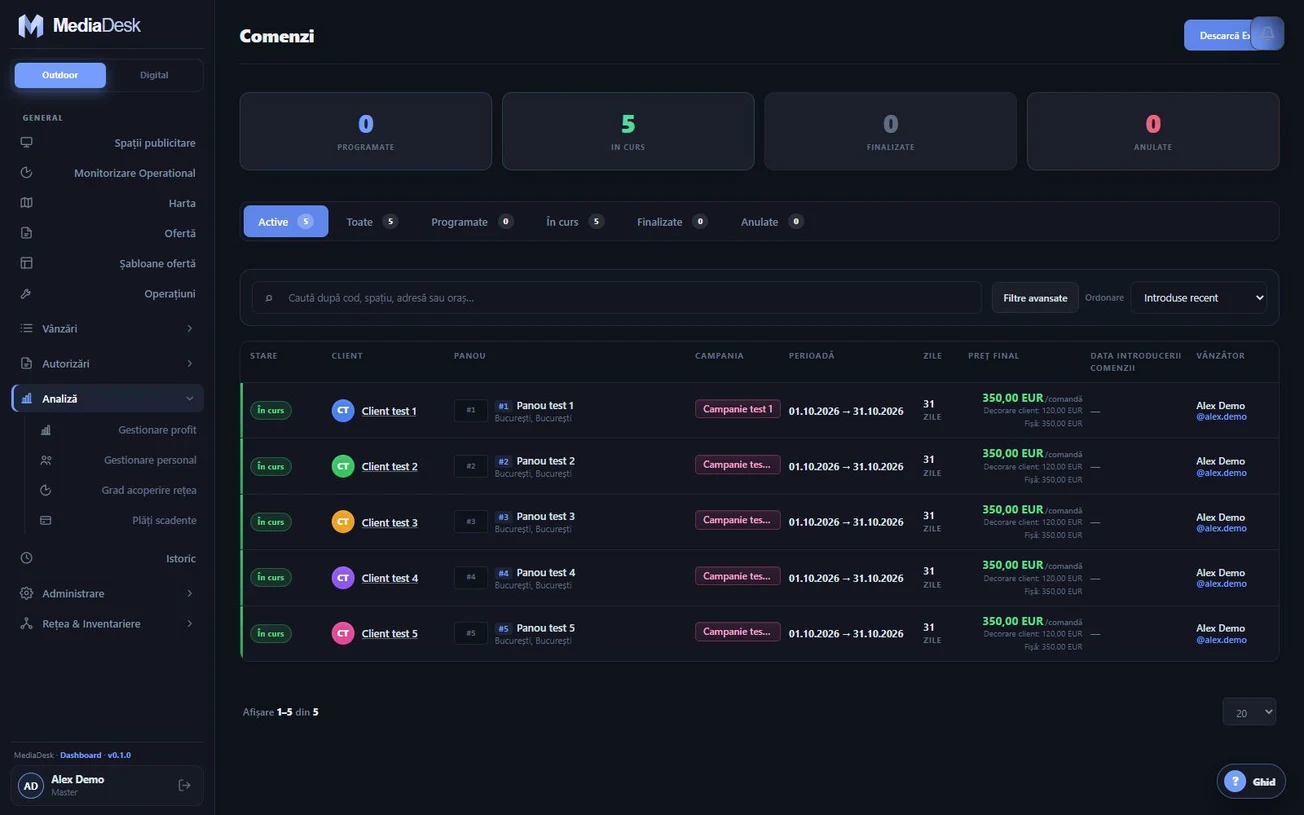Click the orders search field
The width and height of the screenshot is (1304, 815).
point(616,298)
